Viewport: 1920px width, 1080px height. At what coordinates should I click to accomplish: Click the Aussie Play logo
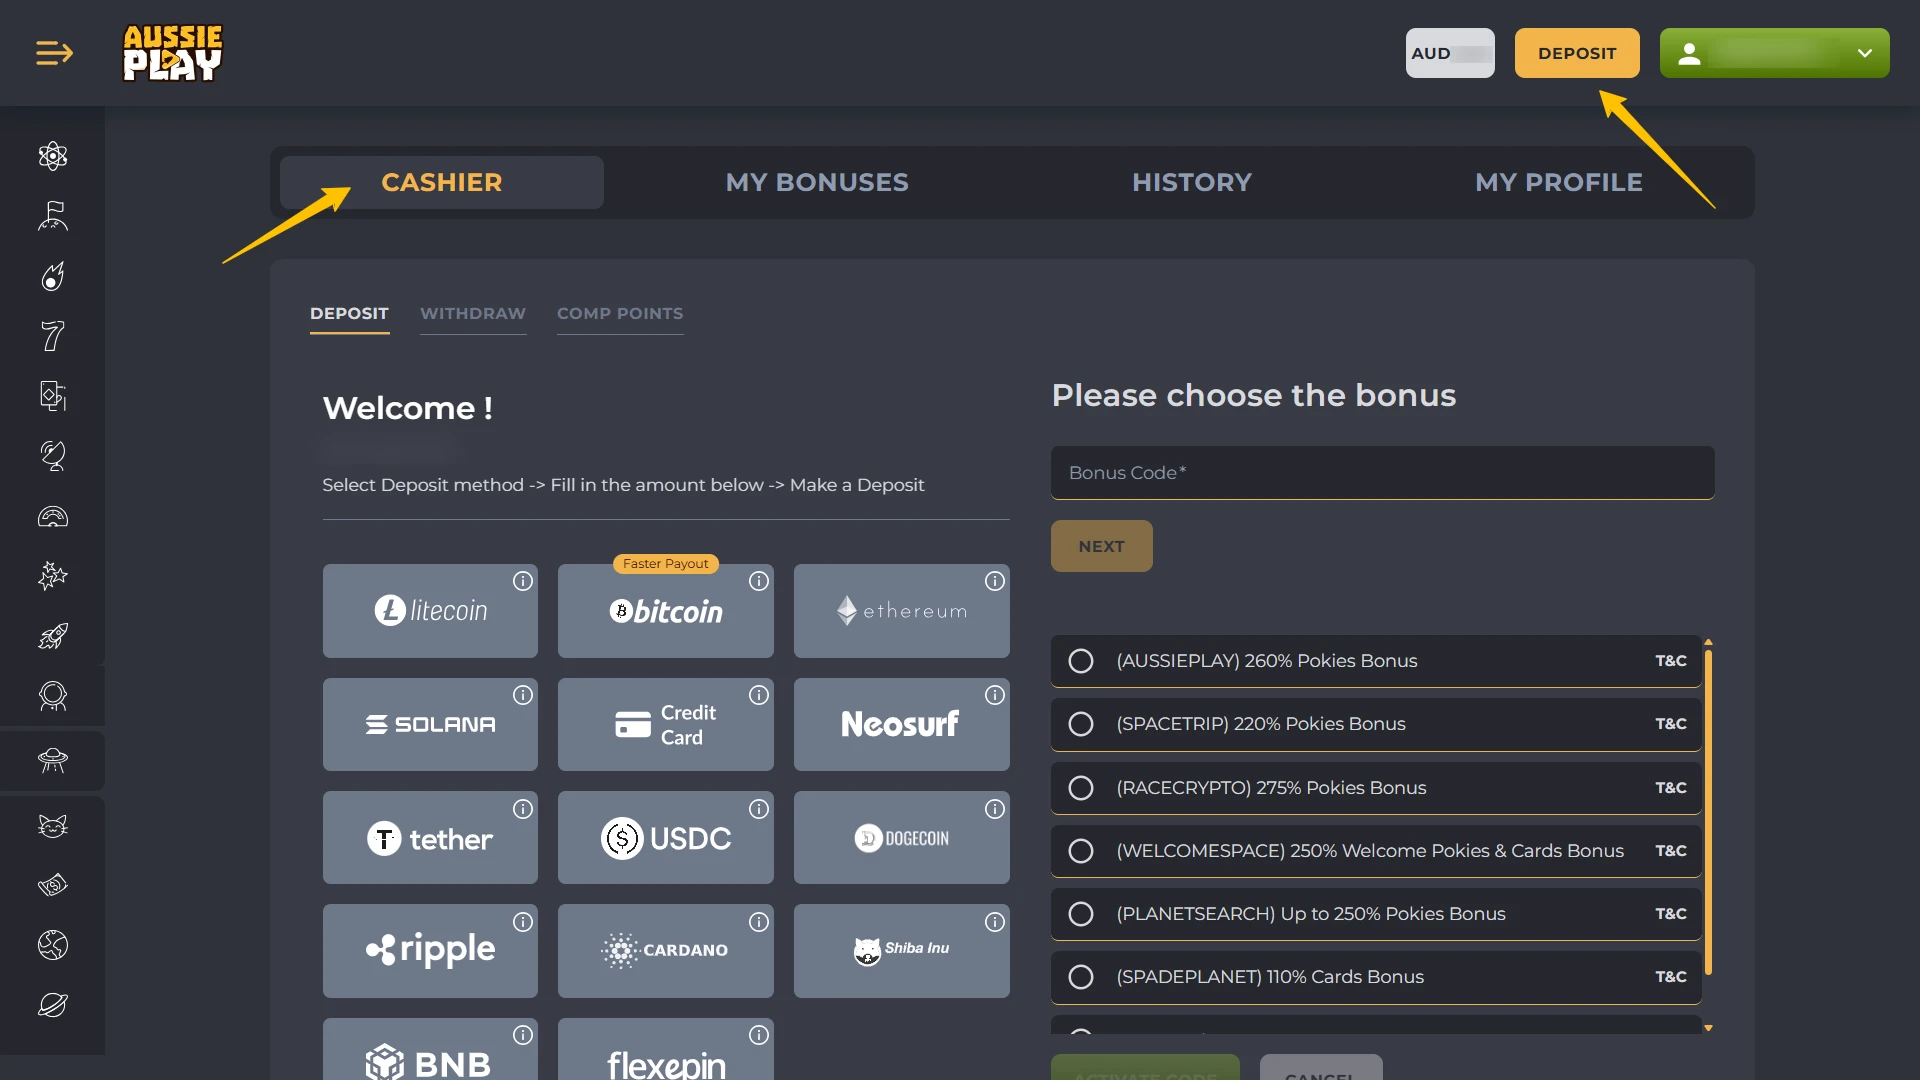click(172, 53)
